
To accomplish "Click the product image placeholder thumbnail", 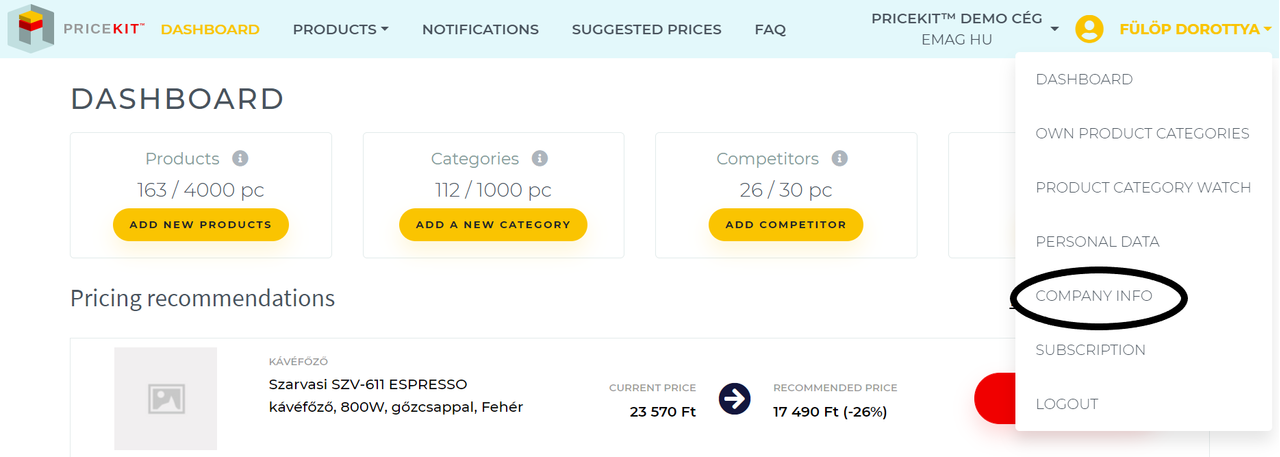I will (166, 398).
